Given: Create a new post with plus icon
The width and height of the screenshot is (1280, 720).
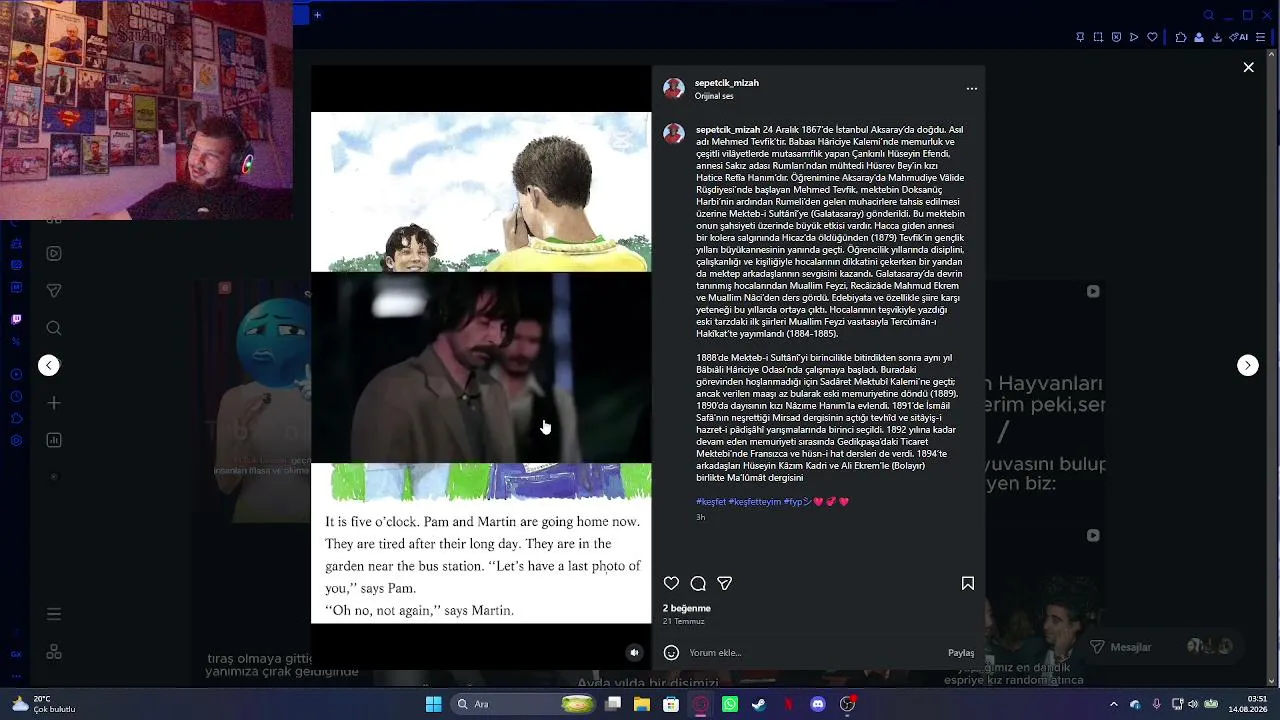Looking at the screenshot, I should click(54, 403).
